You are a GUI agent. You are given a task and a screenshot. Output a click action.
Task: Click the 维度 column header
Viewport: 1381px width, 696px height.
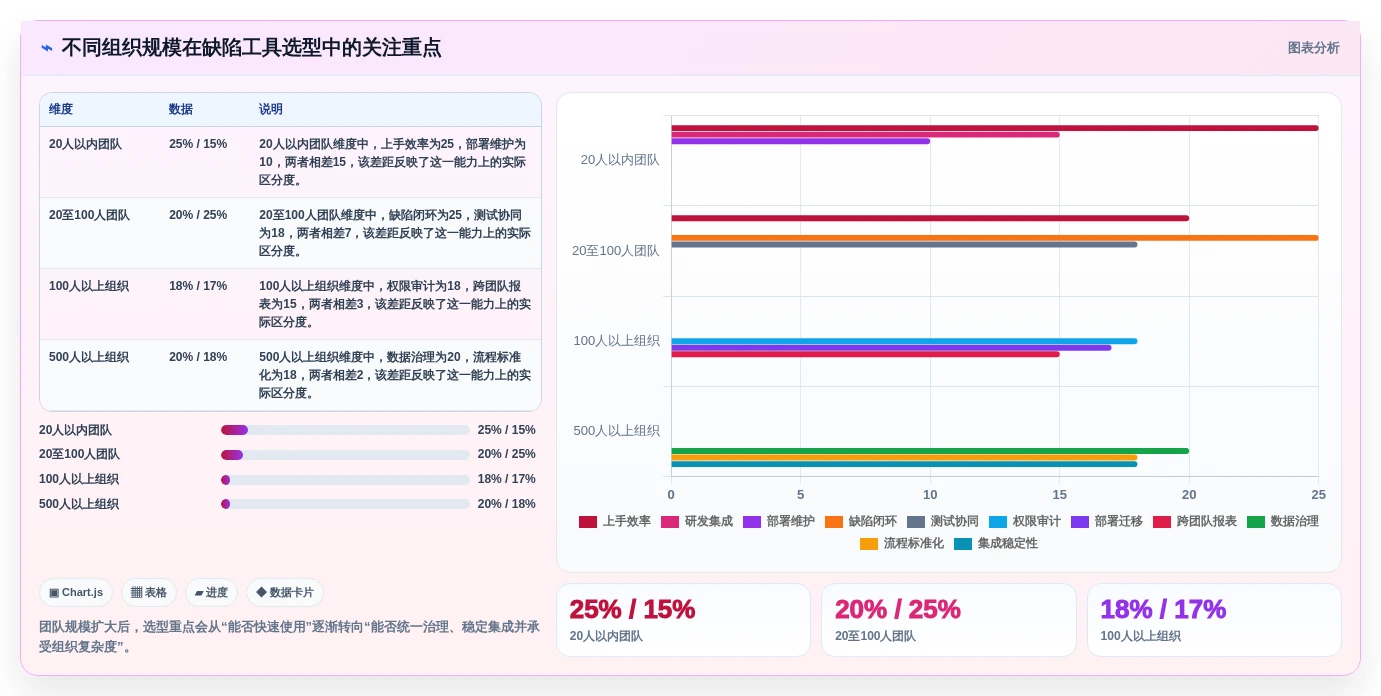pos(61,110)
